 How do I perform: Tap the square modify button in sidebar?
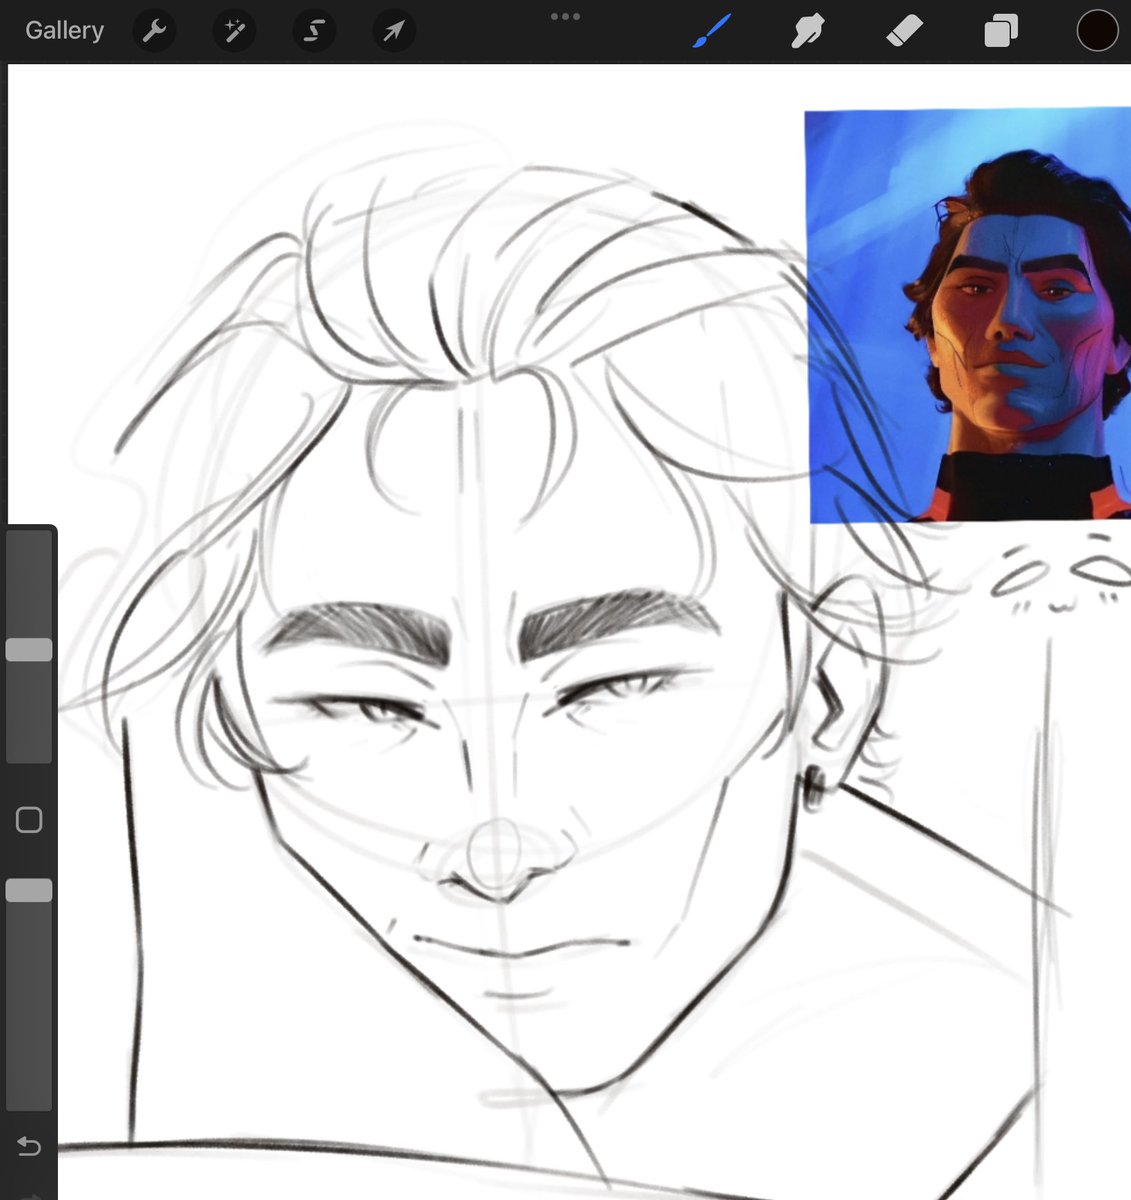click(x=29, y=821)
